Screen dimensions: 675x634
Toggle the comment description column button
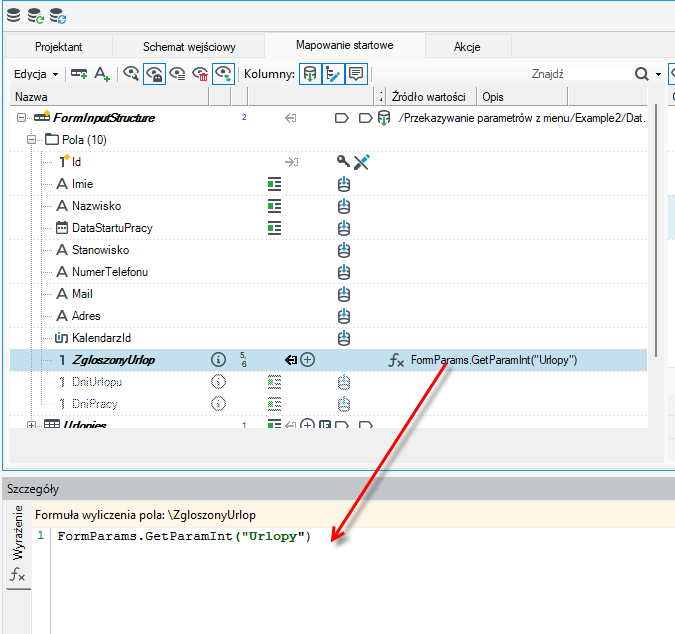click(356, 74)
